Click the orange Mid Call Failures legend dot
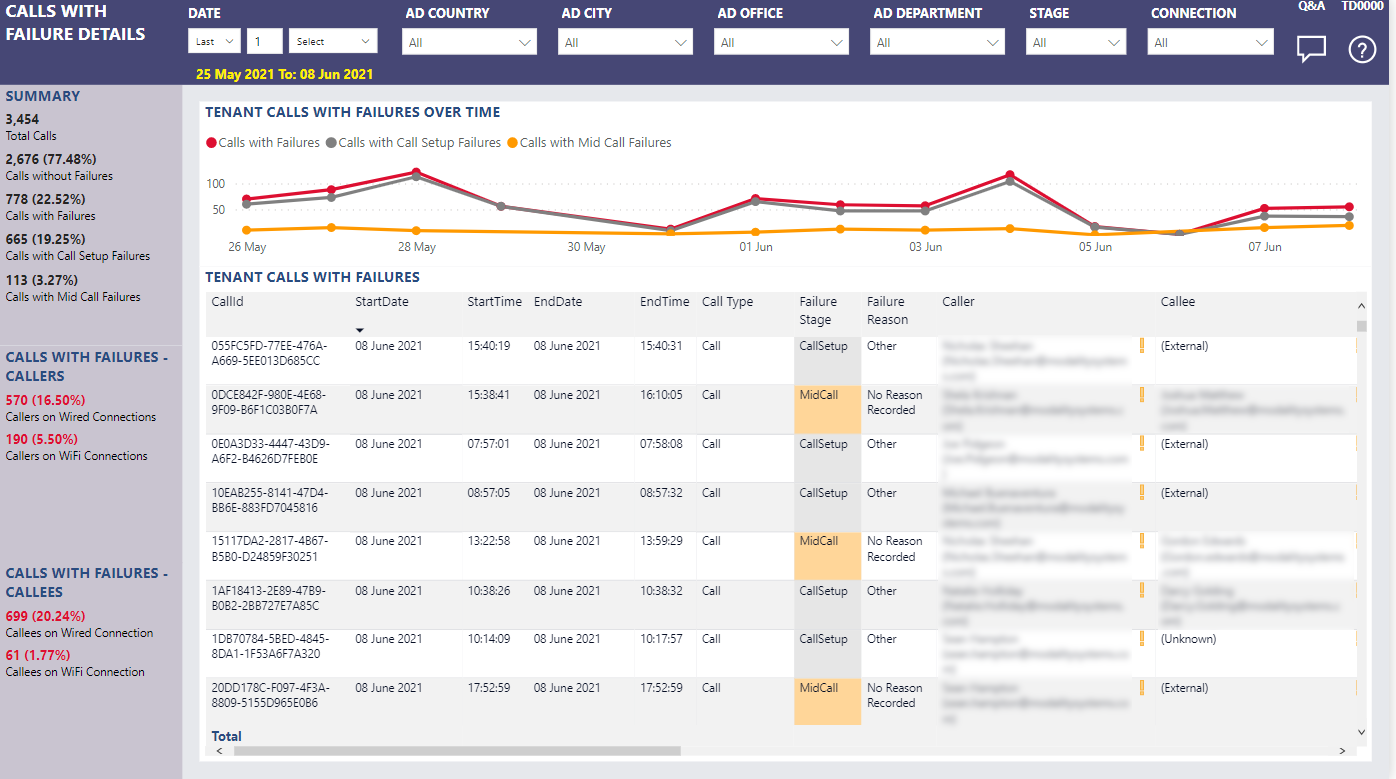 [x=513, y=143]
